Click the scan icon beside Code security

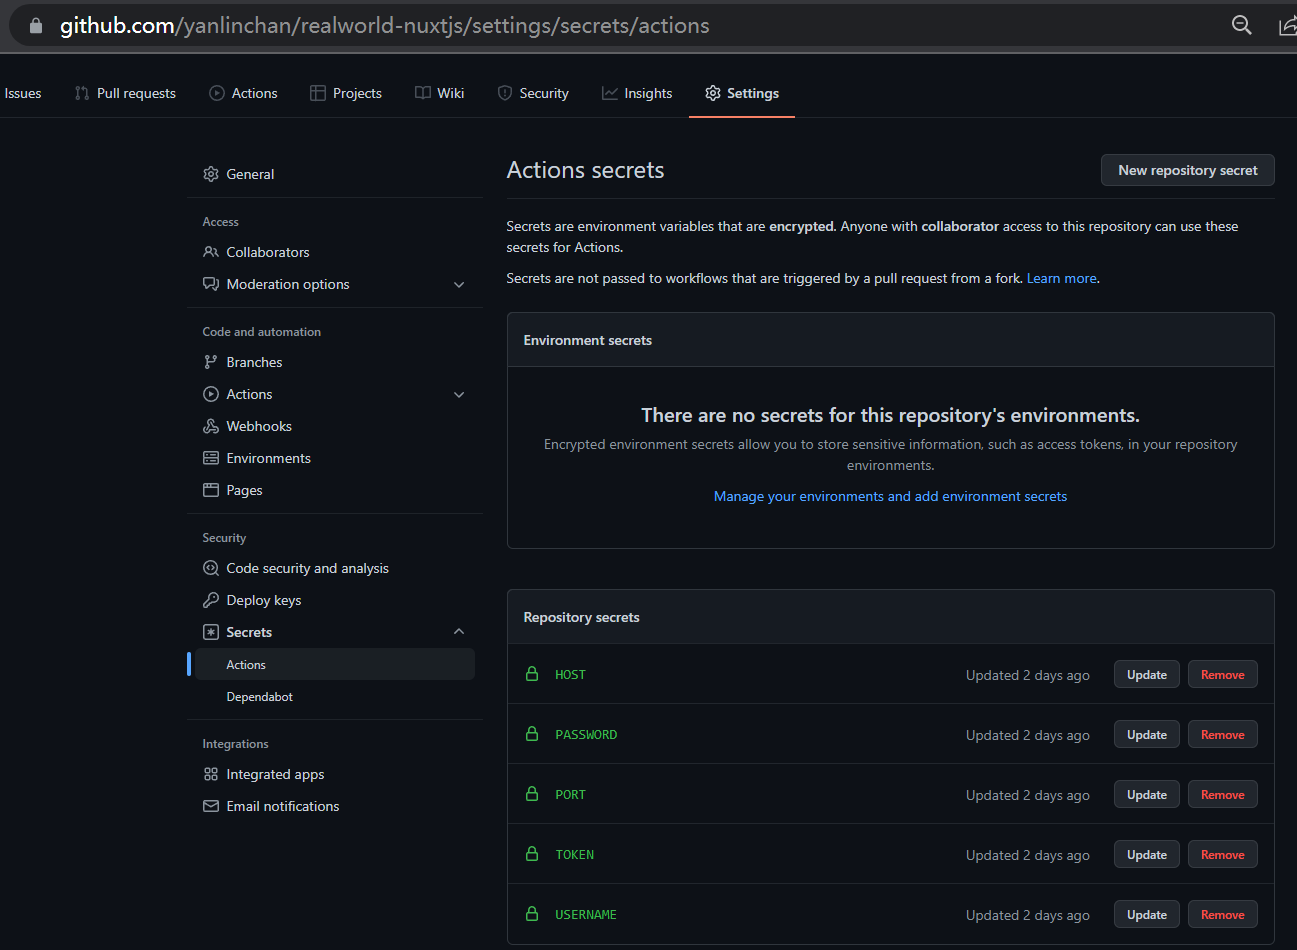click(211, 568)
